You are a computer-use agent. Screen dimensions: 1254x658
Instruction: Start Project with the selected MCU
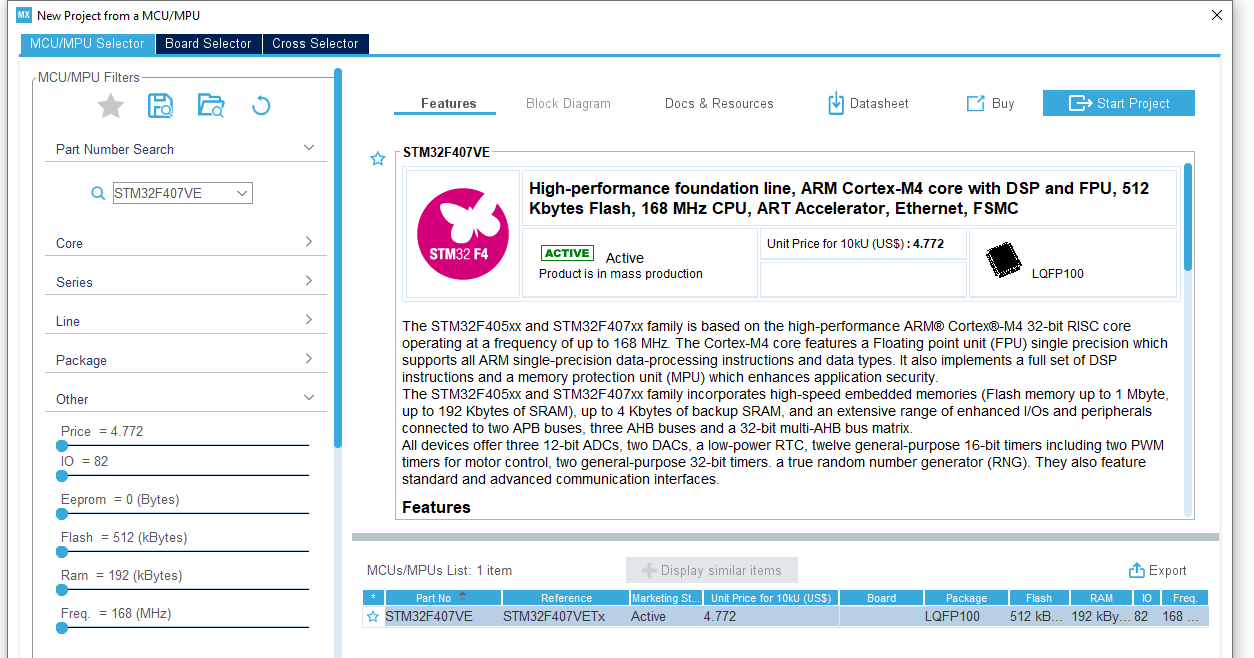pyautogui.click(x=1119, y=103)
